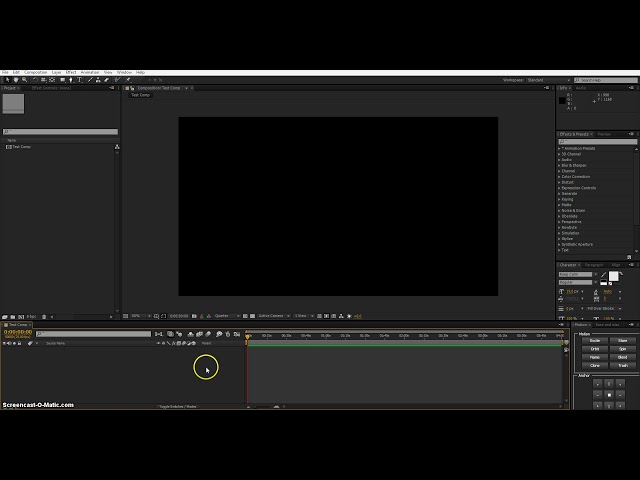This screenshot has width=640, height=480.
Task: Take snapshot with camera icon in viewer
Action: pos(194,316)
